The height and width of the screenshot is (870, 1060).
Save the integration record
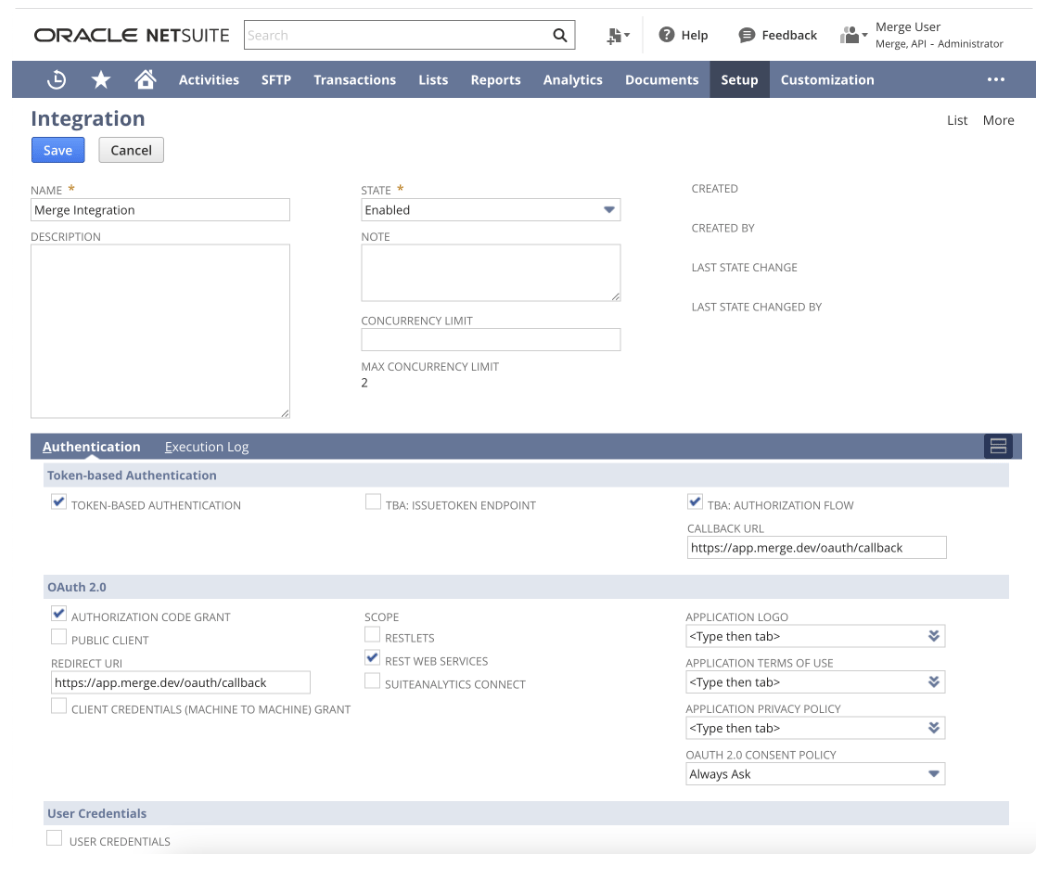pyautogui.click(x=58, y=150)
